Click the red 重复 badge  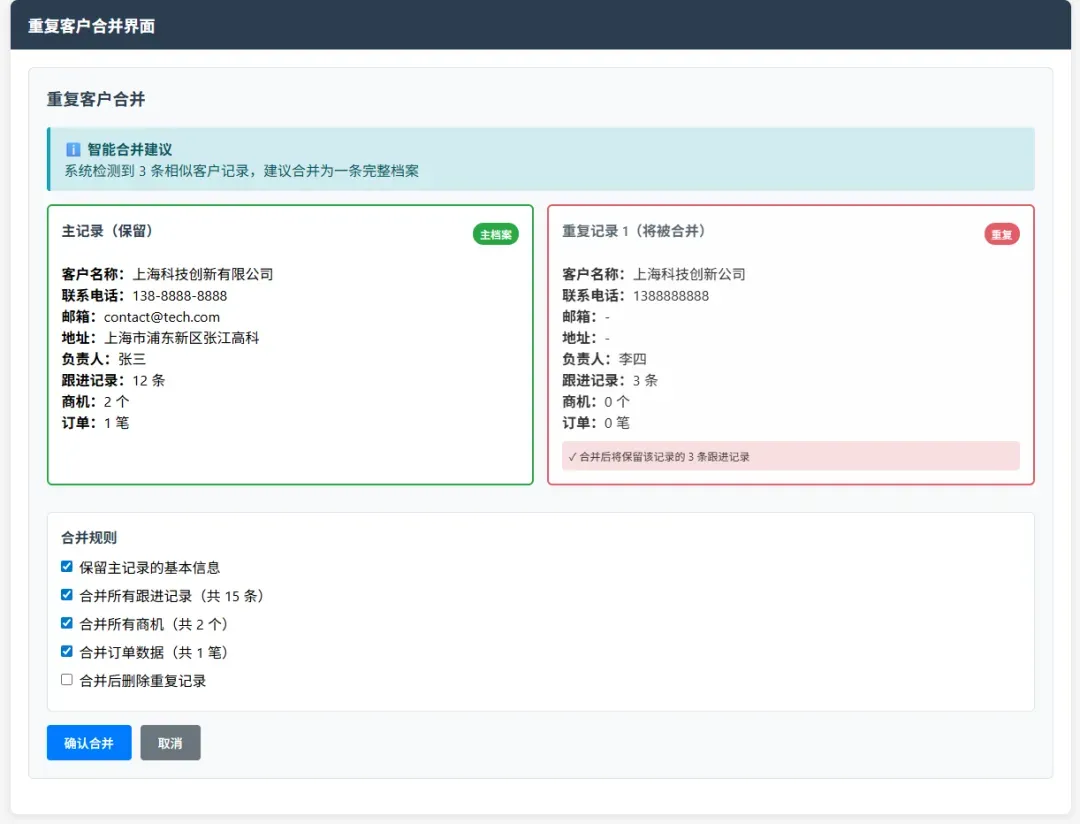click(1001, 235)
